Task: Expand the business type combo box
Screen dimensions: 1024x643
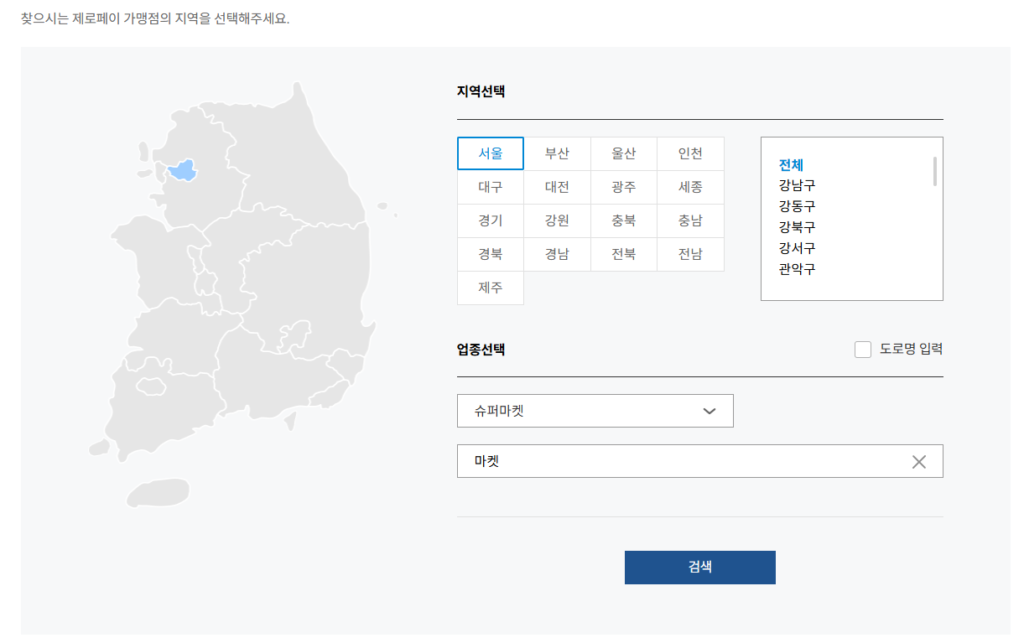Action: pos(595,410)
